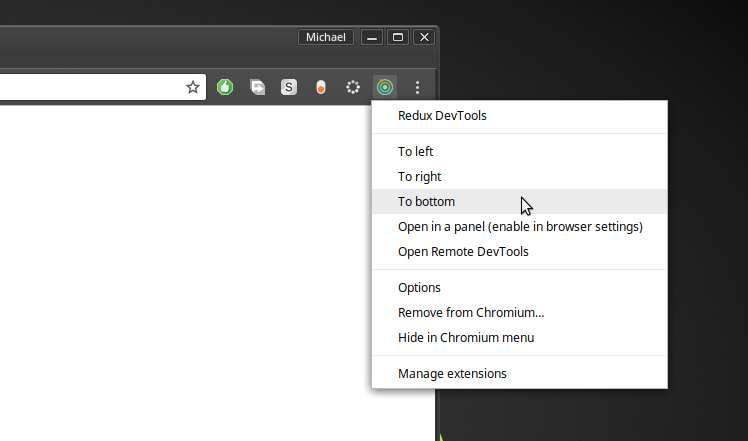Click the orange pill-shaped extension icon

click(321, 87)
